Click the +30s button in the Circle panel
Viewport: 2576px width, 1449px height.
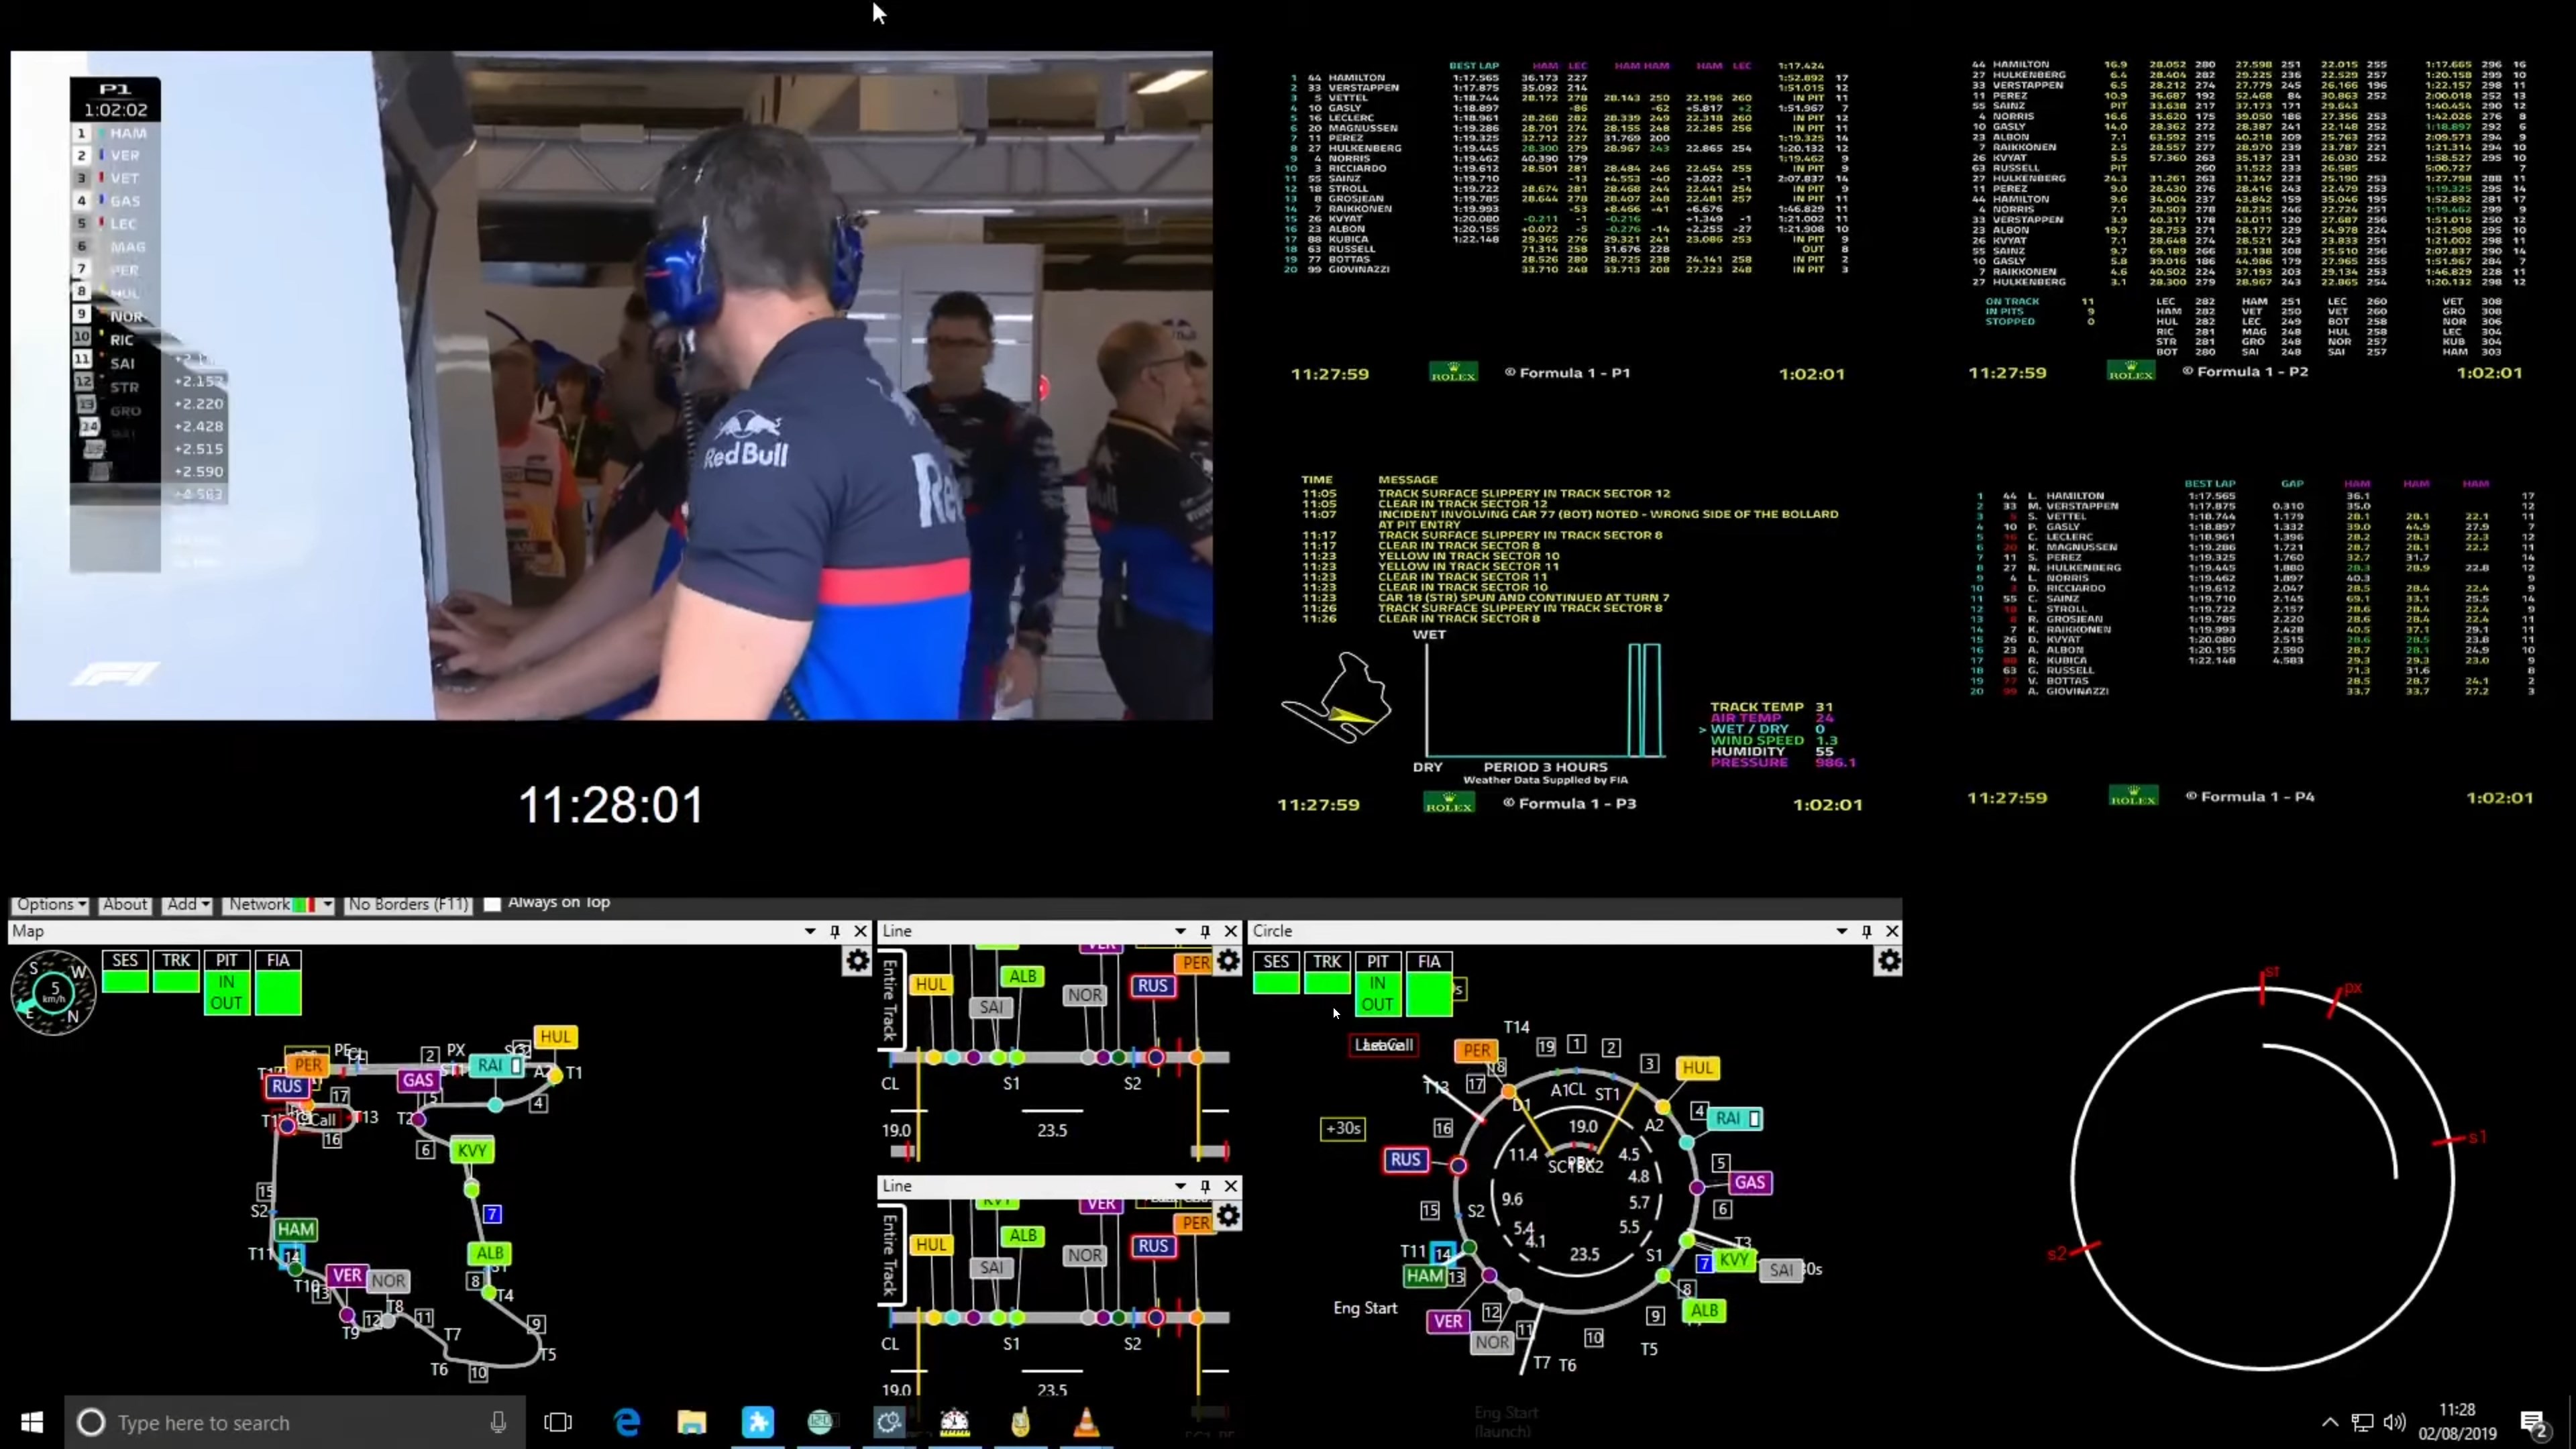1343,1128
